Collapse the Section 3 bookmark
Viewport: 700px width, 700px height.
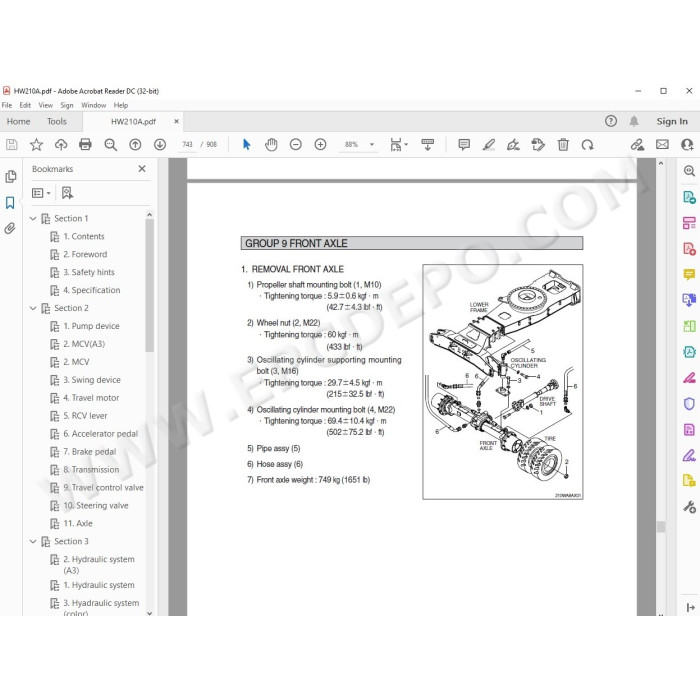33,541
